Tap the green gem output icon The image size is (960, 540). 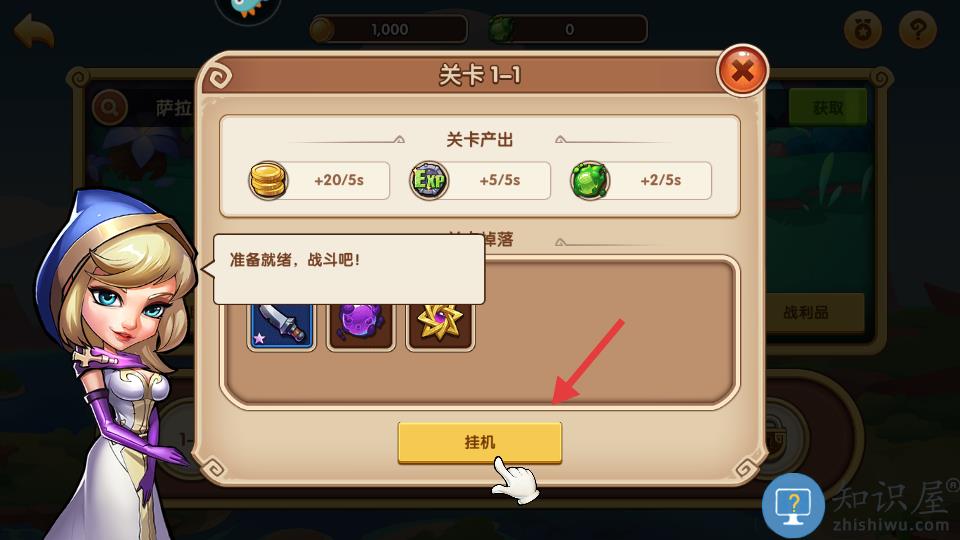(x=590, y=181)
